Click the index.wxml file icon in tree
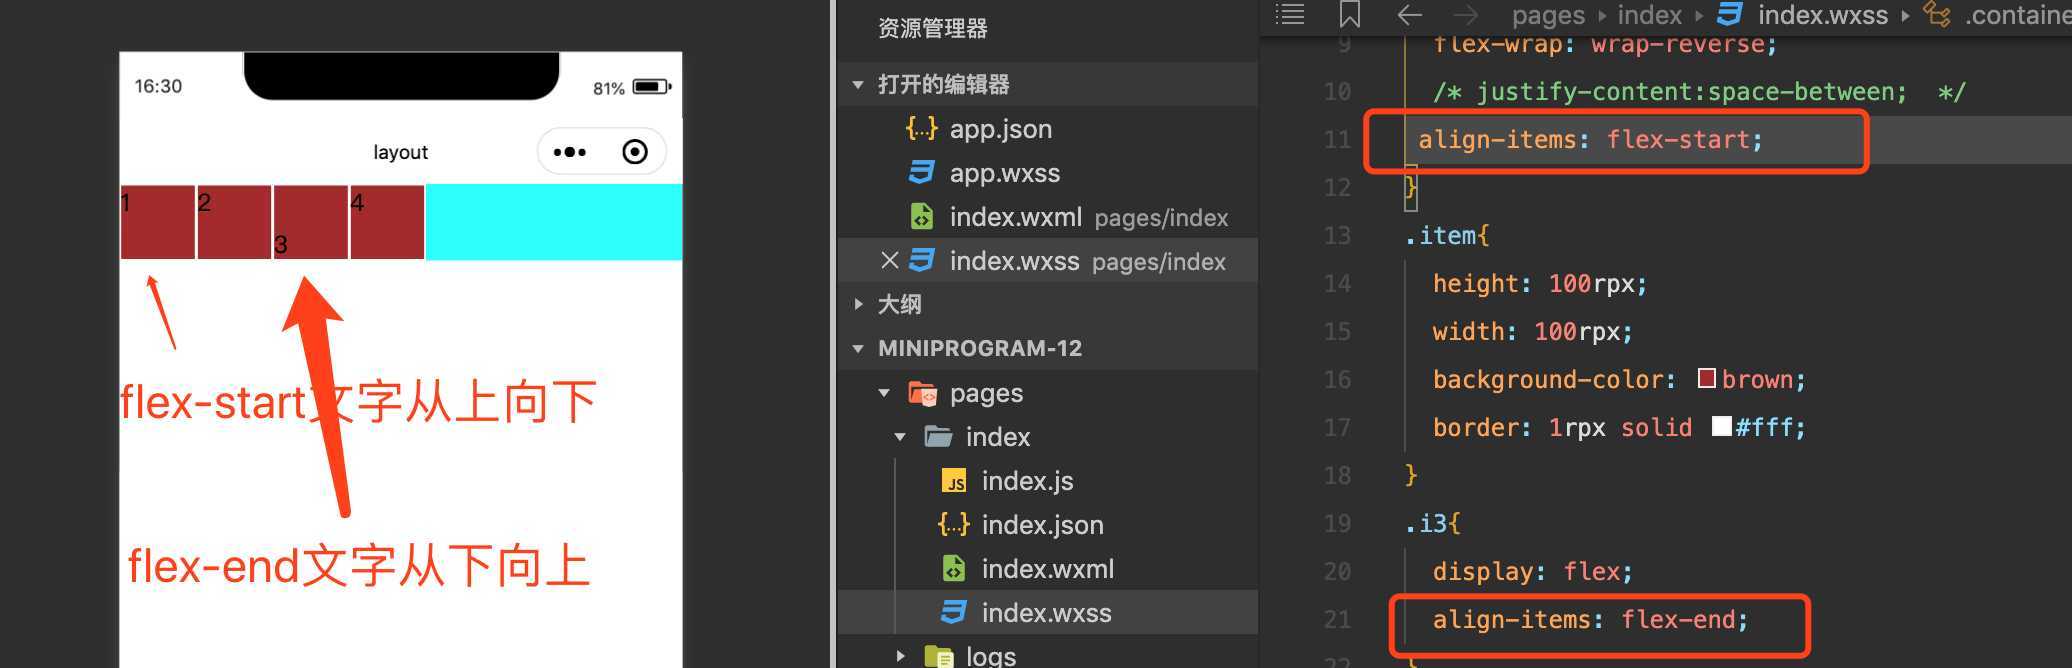This screenshot has width=2072, height=668. click(954, 568)
